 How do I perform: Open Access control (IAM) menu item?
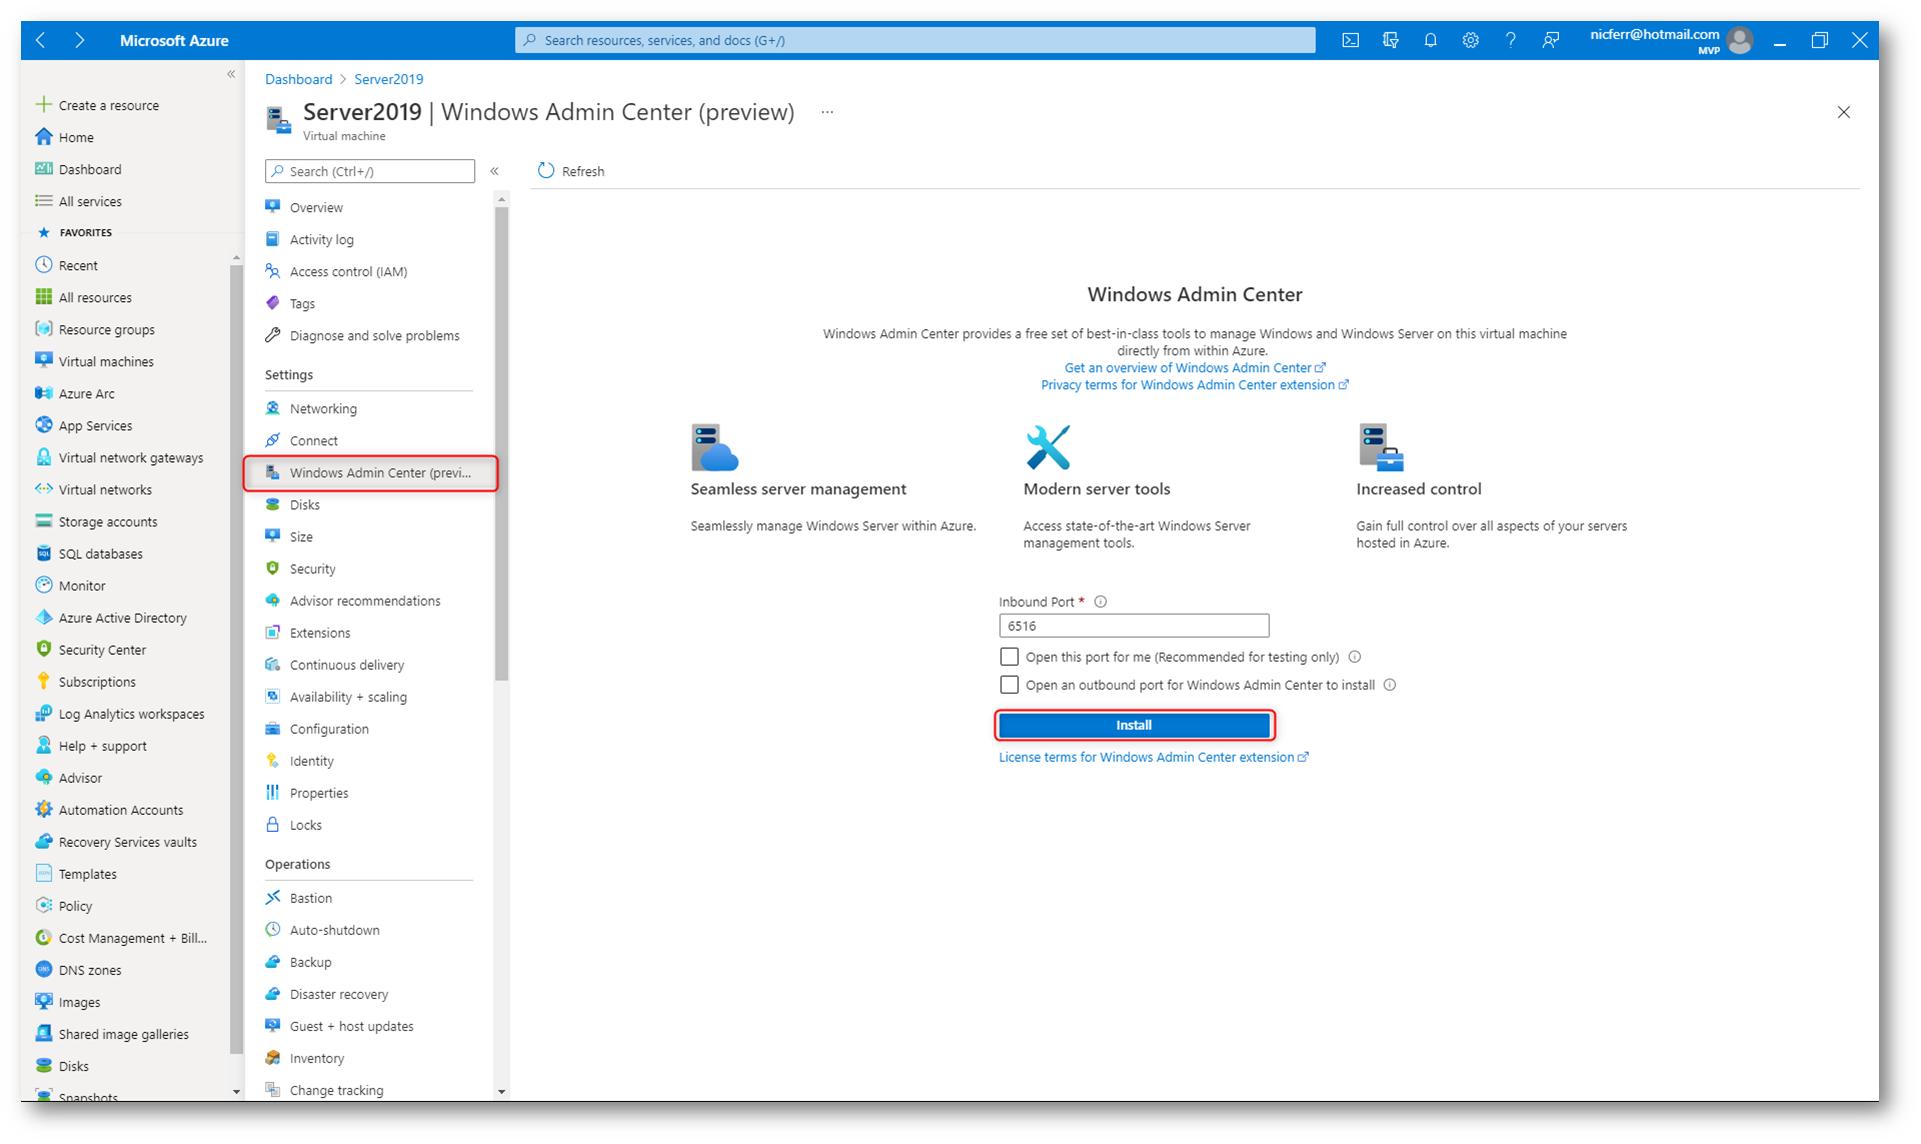348,271
